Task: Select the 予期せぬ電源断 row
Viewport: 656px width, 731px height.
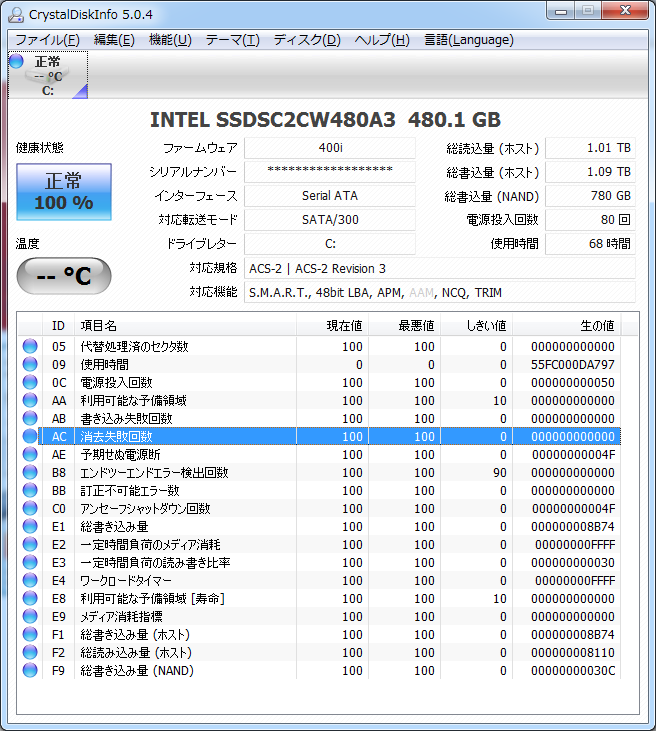Action: [319, 455]
